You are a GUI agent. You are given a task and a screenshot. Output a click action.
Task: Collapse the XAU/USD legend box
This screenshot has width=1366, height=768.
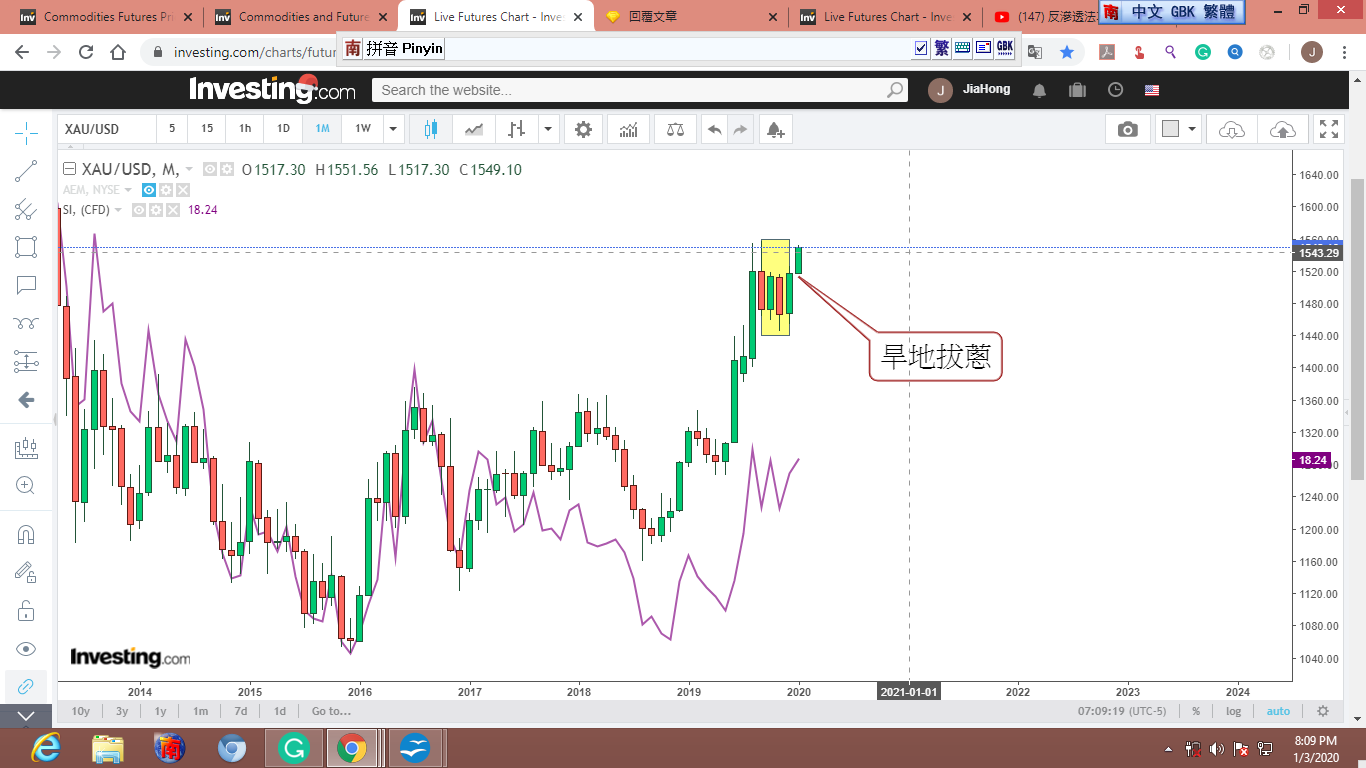click(x=69, y=170)
